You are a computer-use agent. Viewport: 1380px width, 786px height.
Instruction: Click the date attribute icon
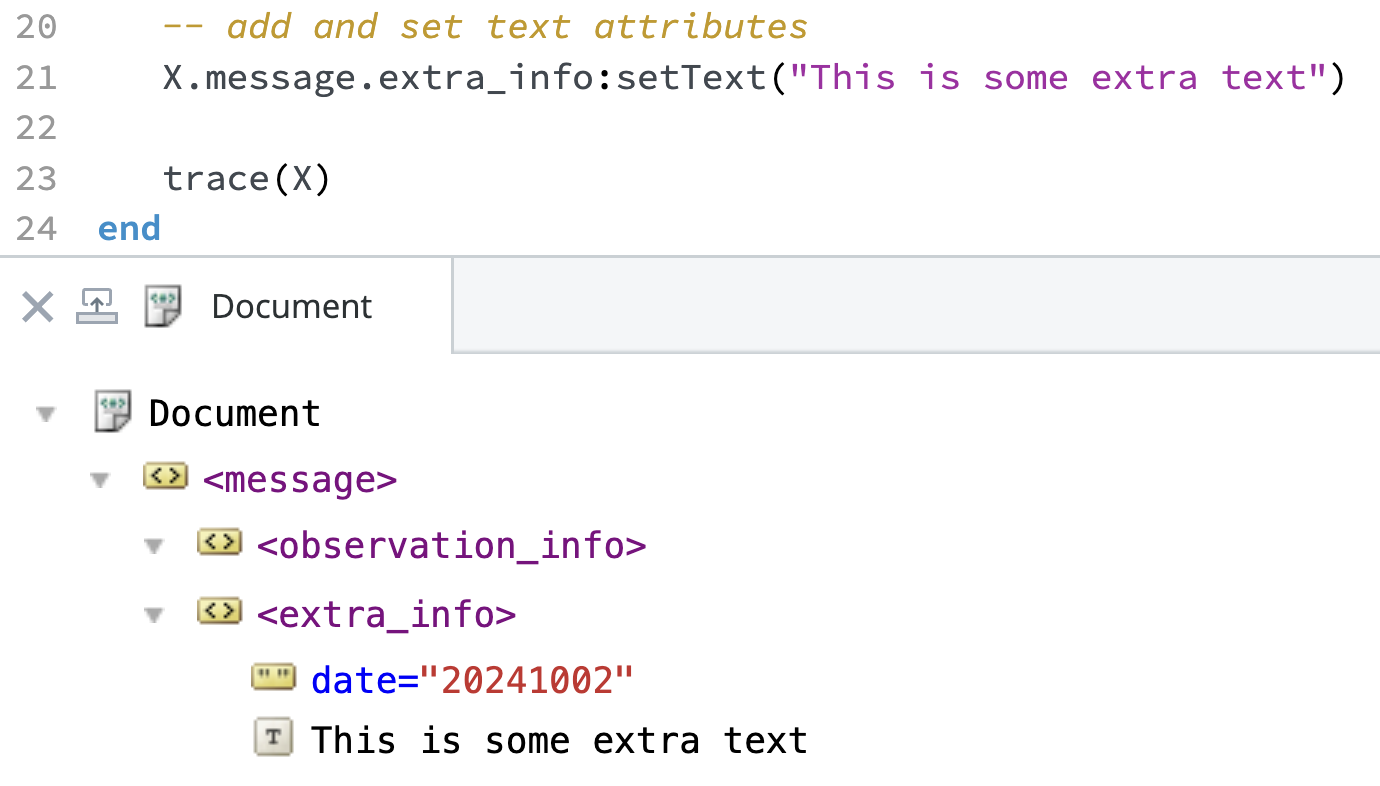(x=274, y=678)
